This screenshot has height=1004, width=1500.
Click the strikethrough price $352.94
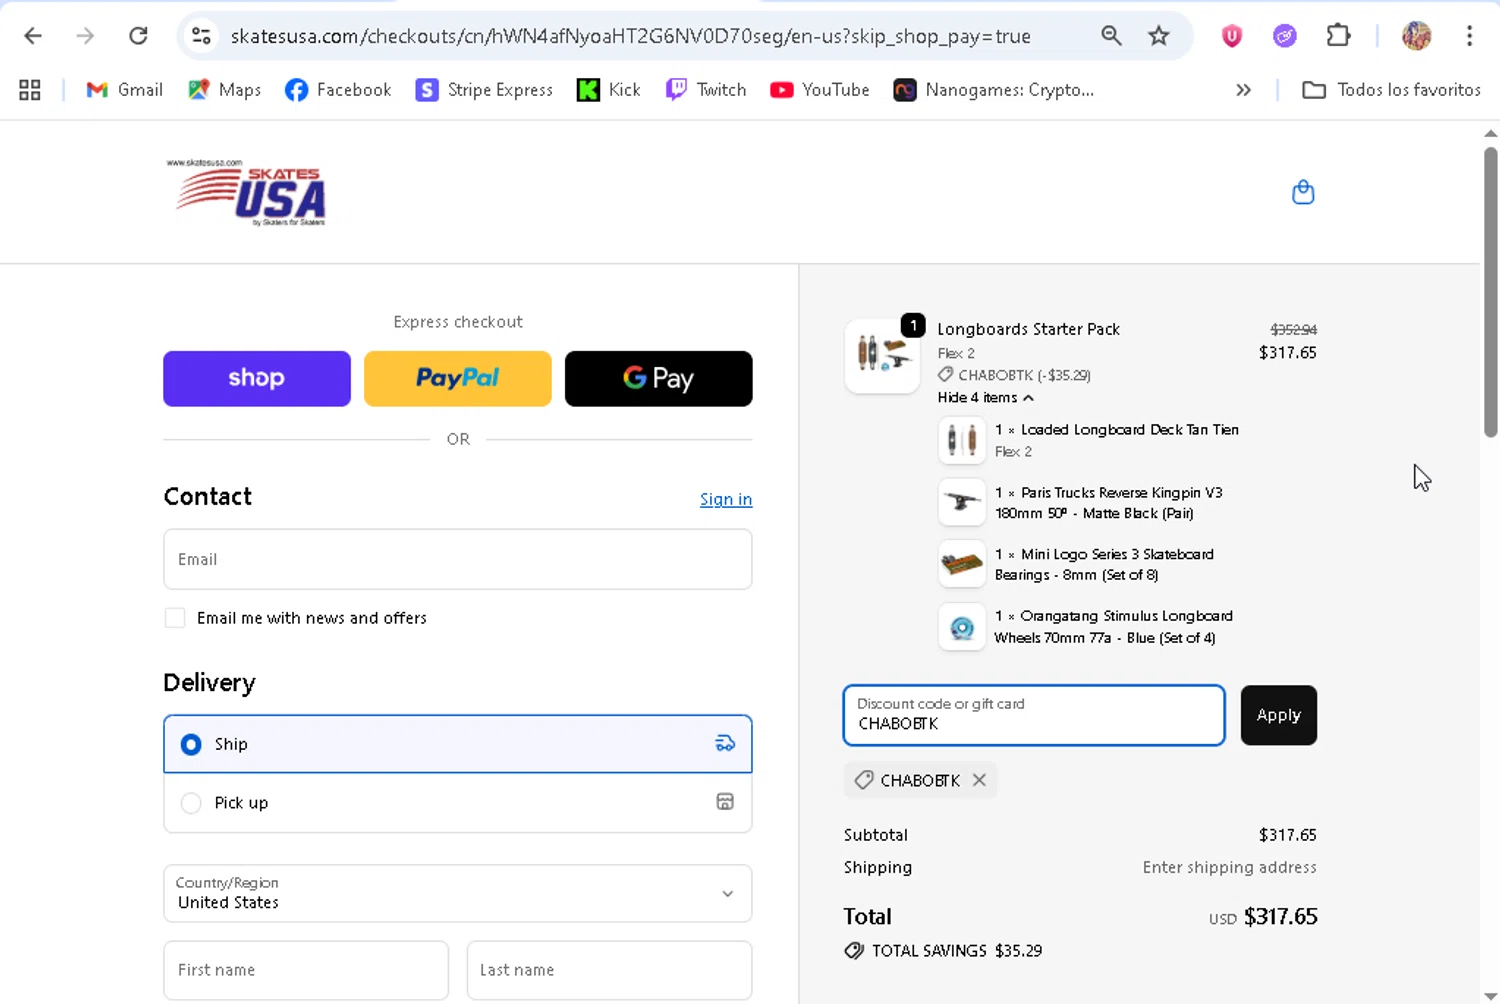(x=1293, y=330)
